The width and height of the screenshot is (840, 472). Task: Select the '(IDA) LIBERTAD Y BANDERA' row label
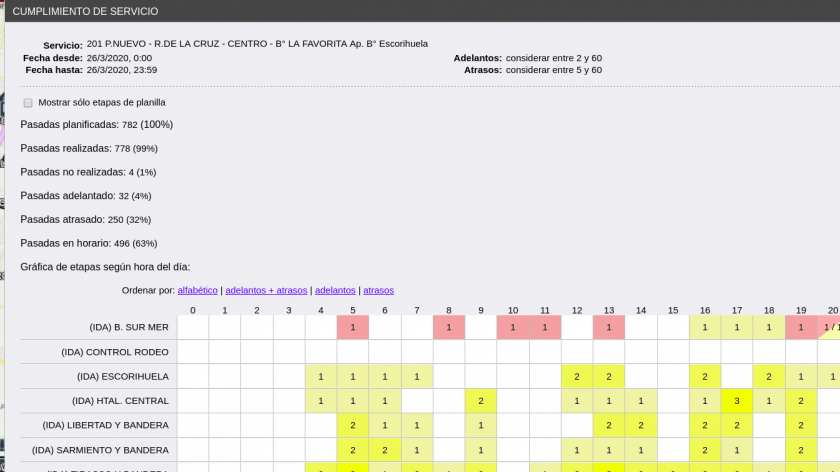[x=106, y=426]
